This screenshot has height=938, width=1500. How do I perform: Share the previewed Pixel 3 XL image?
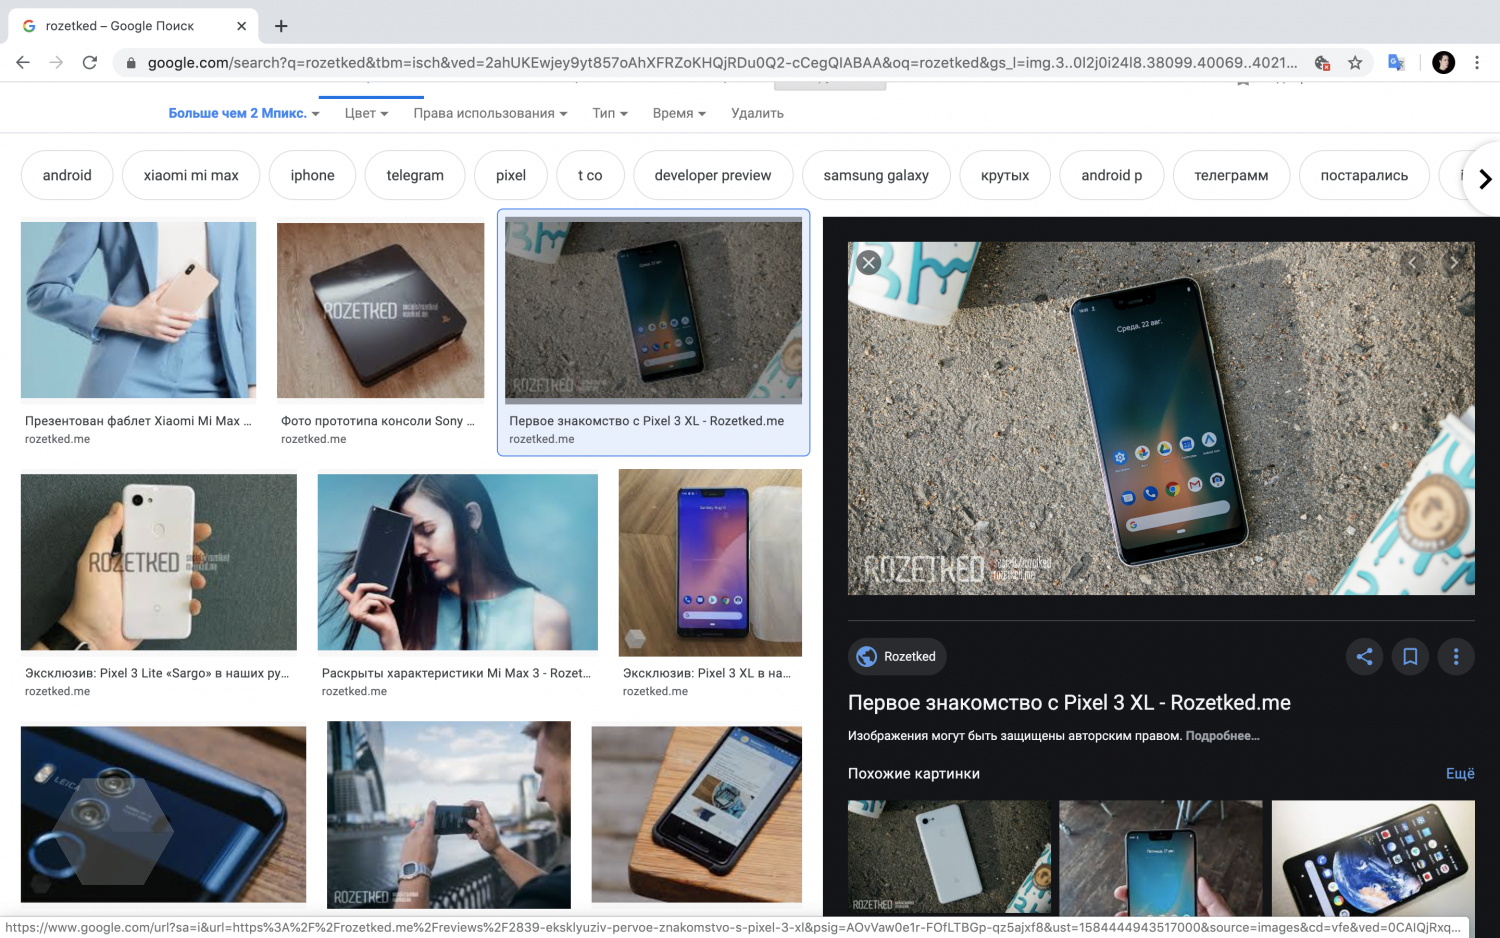click(1364, 656)
